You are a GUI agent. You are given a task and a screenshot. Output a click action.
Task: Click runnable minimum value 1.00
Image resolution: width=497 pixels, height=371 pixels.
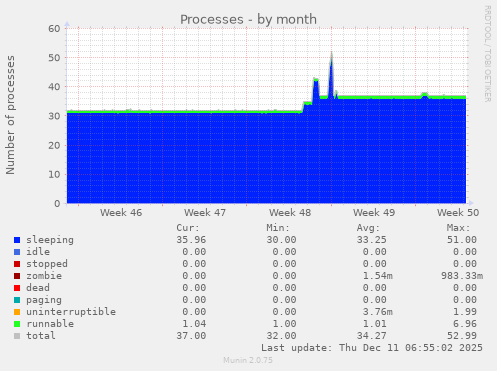(284, 324)
